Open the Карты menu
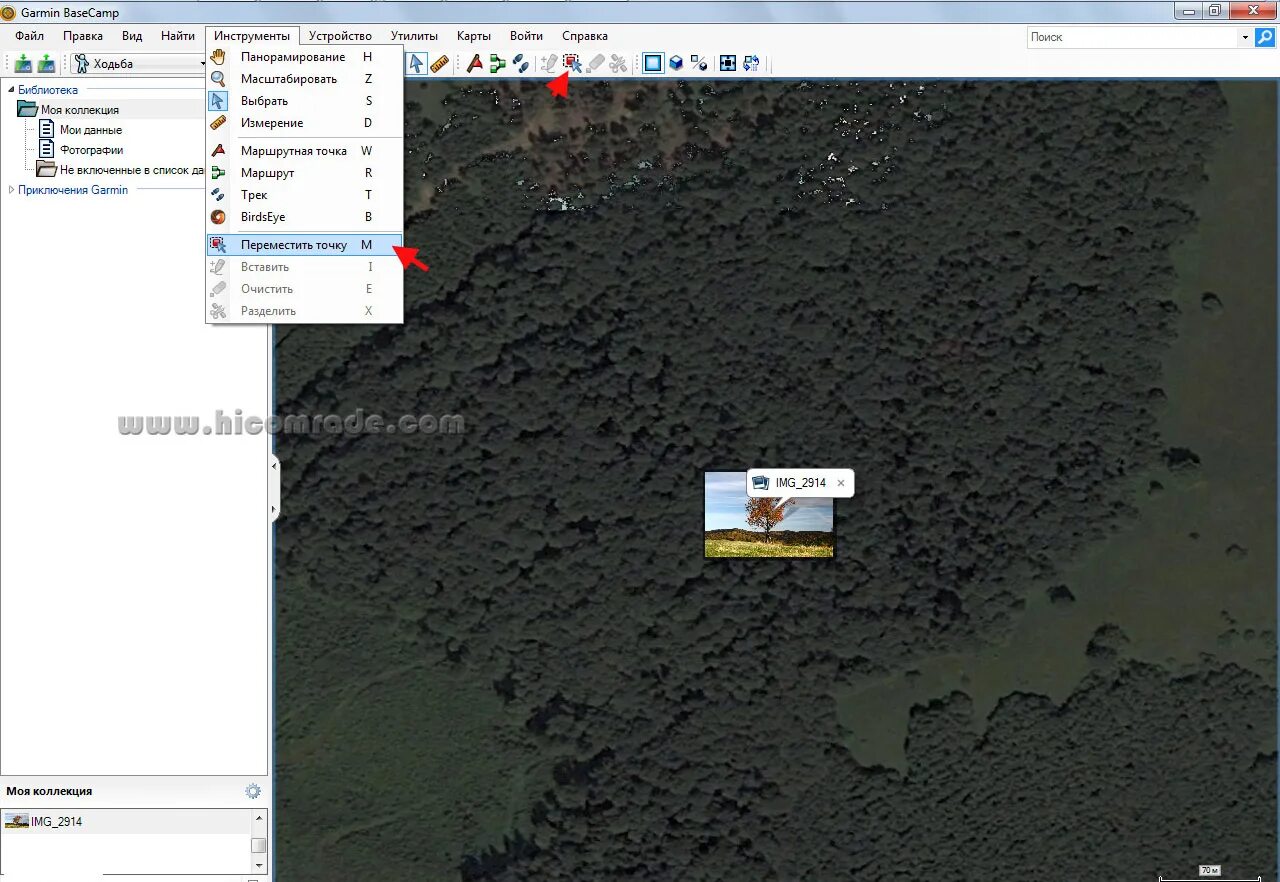 click(x=474, y=36)
